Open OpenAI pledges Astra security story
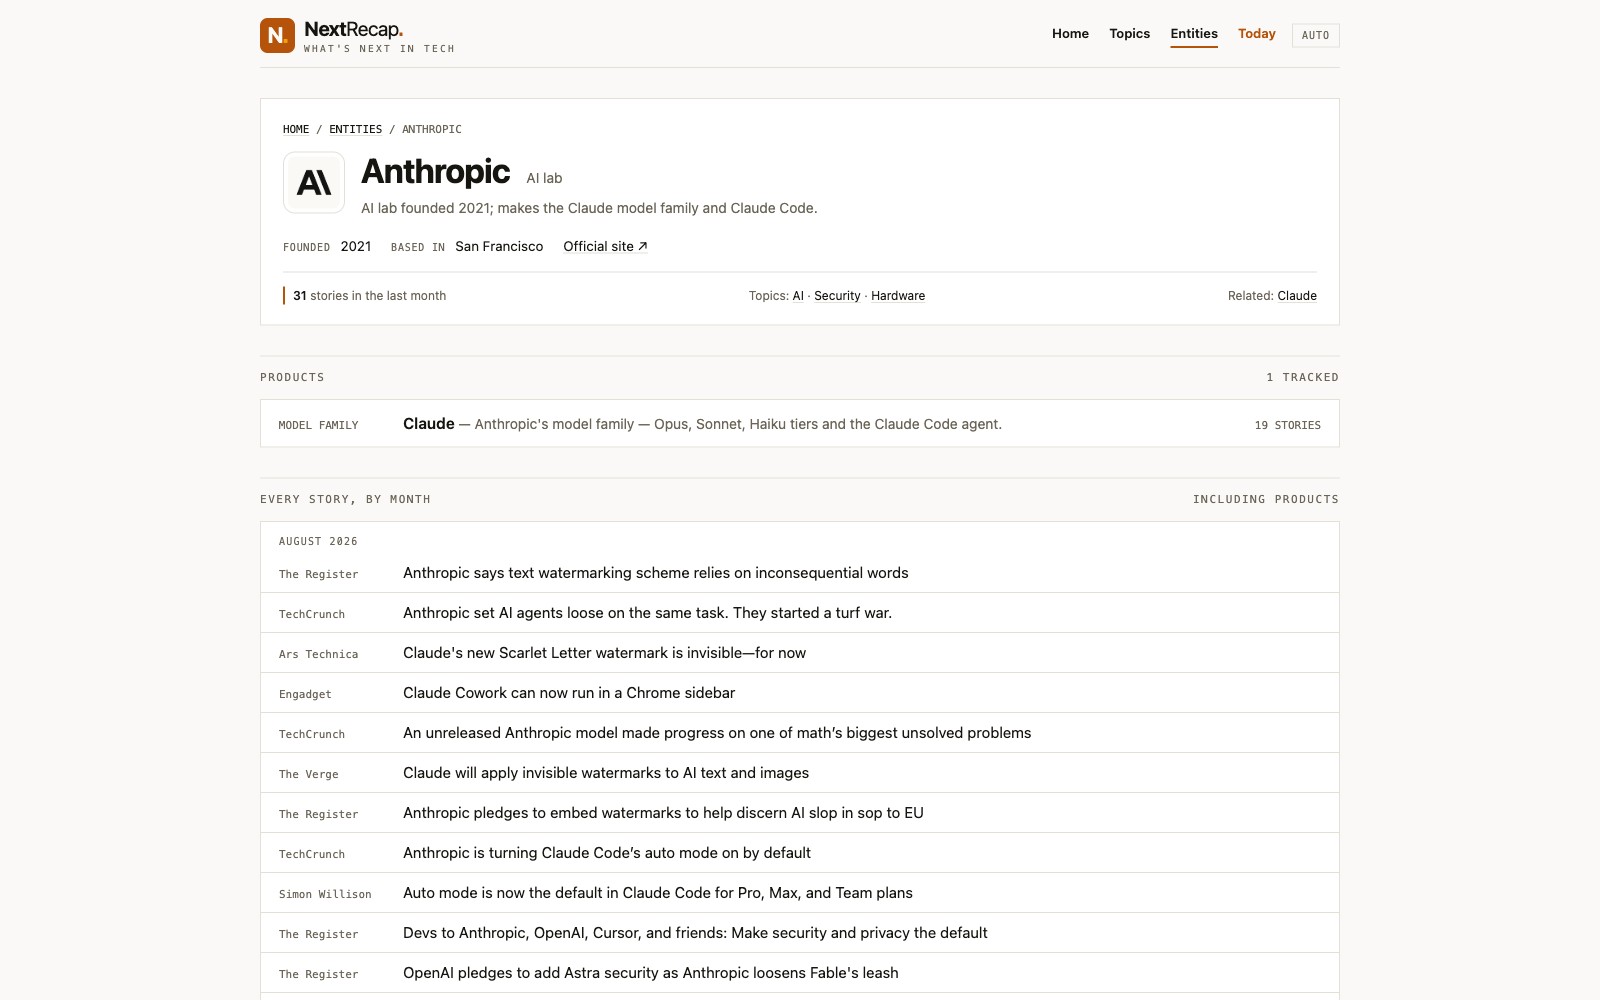1600x1000 pixels. (x=651, y=973)
